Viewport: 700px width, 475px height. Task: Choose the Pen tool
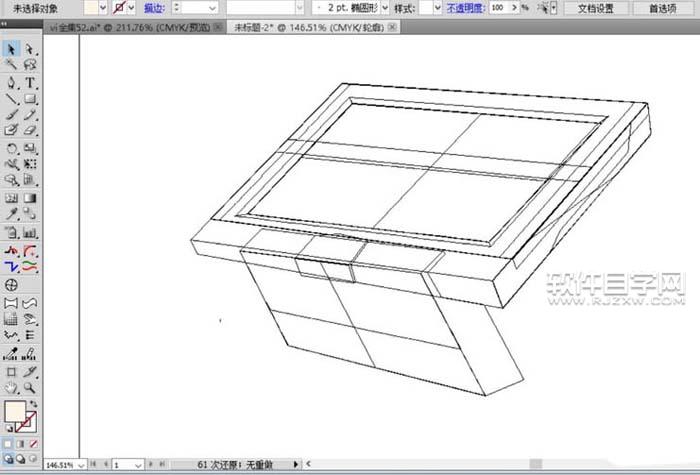coord(11,82)
